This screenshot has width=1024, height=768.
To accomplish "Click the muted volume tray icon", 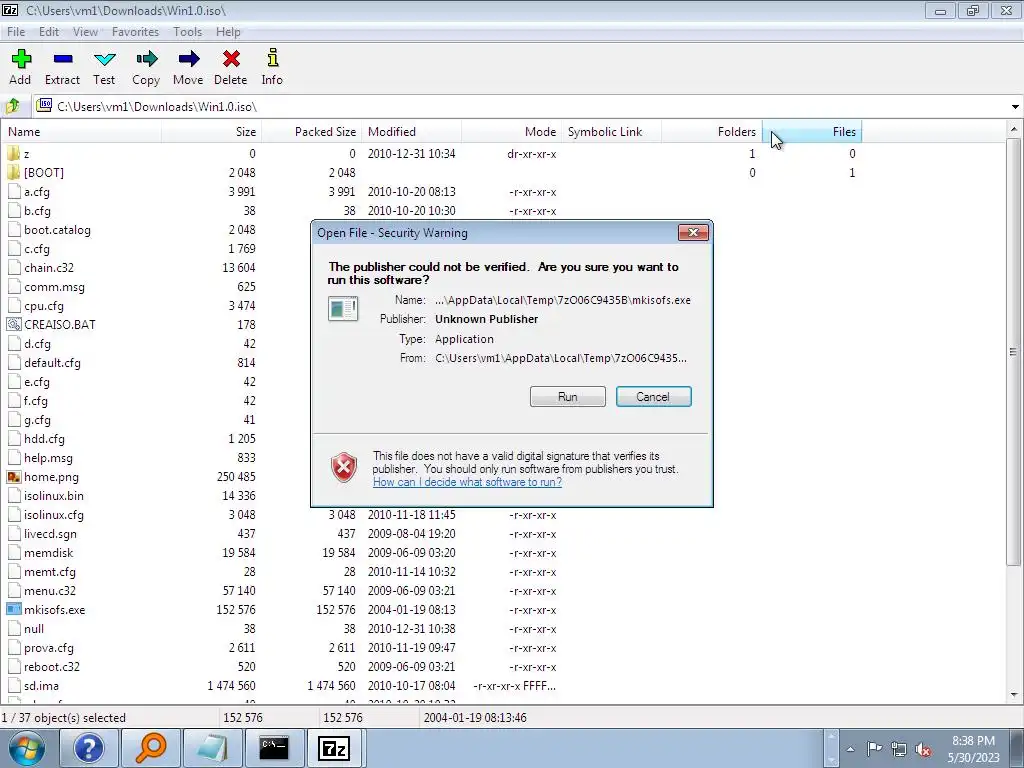I will [923, 749].
